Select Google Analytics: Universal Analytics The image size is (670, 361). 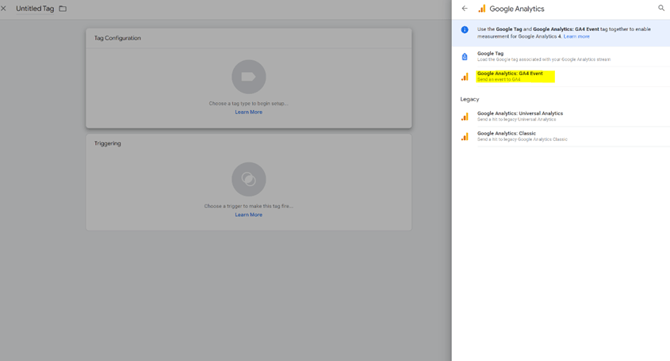(561, 116)
